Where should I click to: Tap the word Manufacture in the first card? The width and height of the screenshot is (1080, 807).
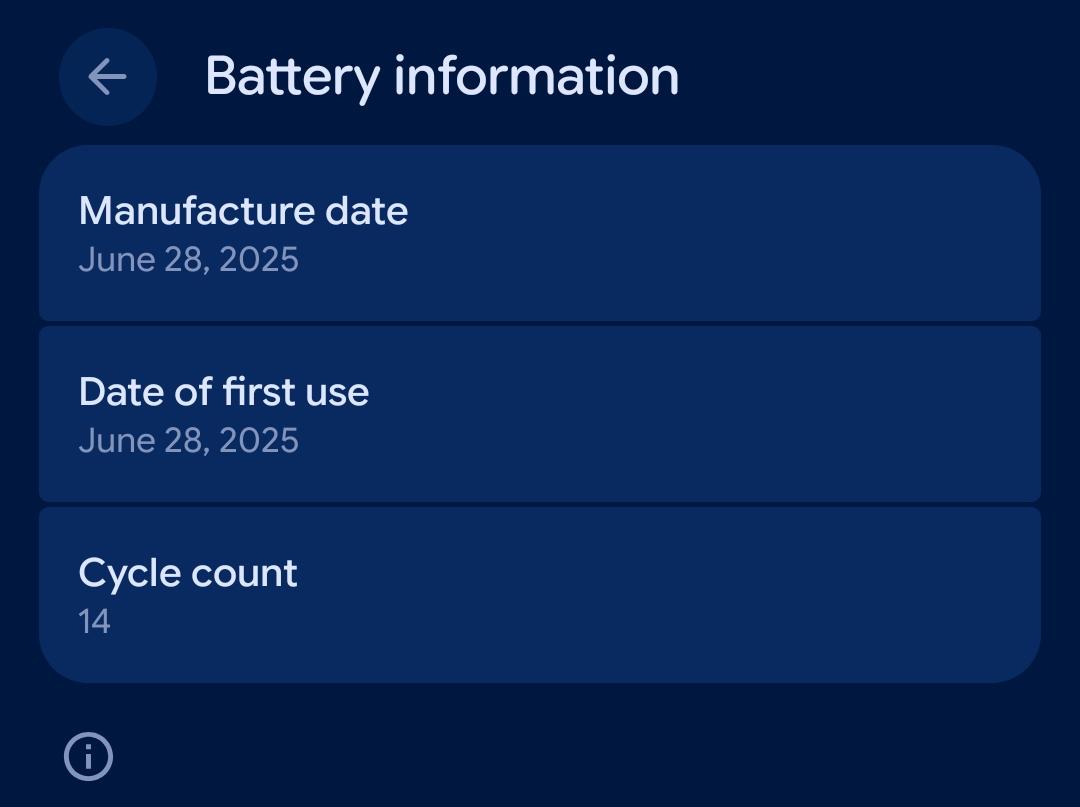[x=197, y=211]
